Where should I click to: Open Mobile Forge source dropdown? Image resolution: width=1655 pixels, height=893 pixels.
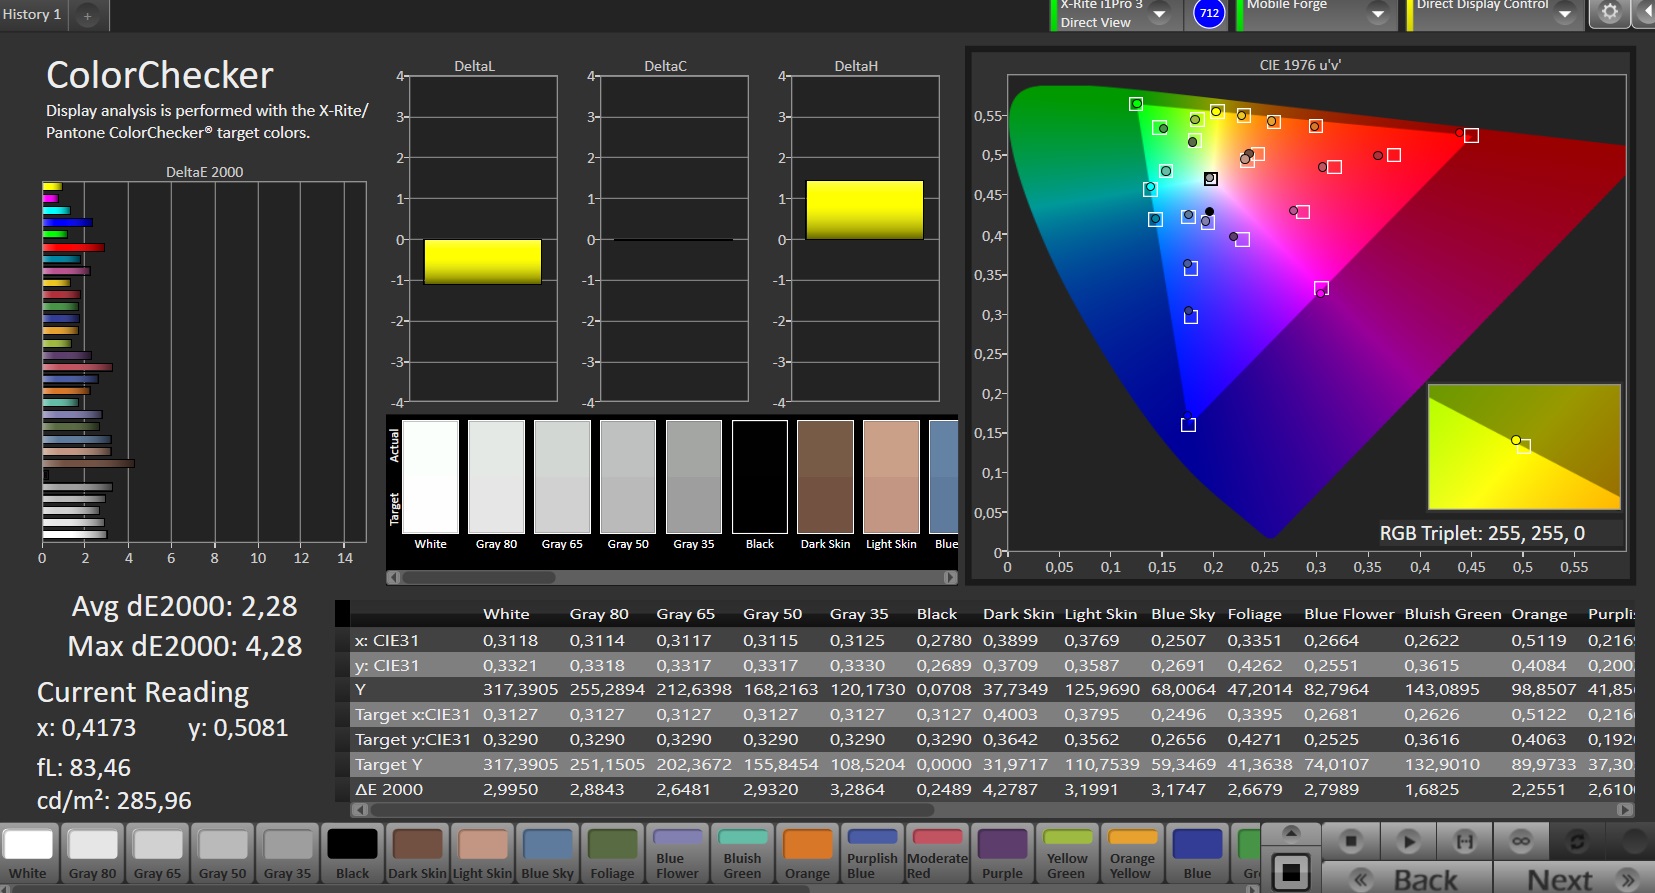tap(1377, 14)
